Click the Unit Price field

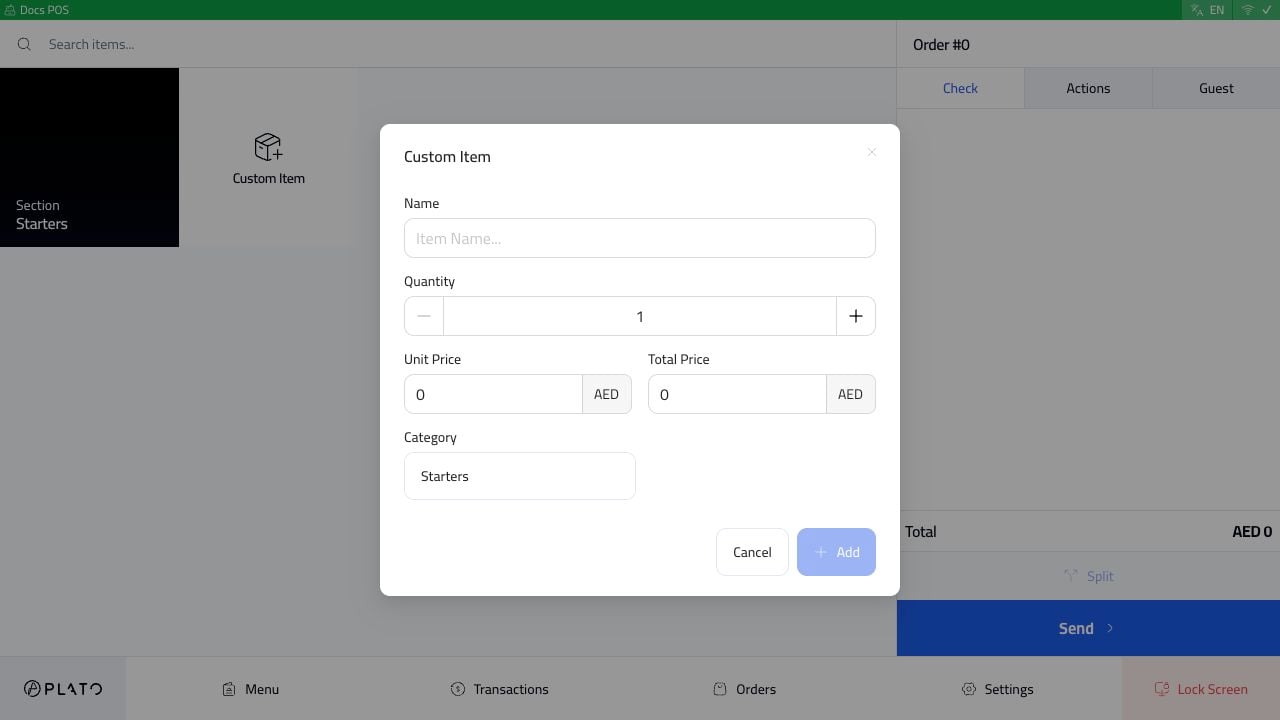coord(493,394)
